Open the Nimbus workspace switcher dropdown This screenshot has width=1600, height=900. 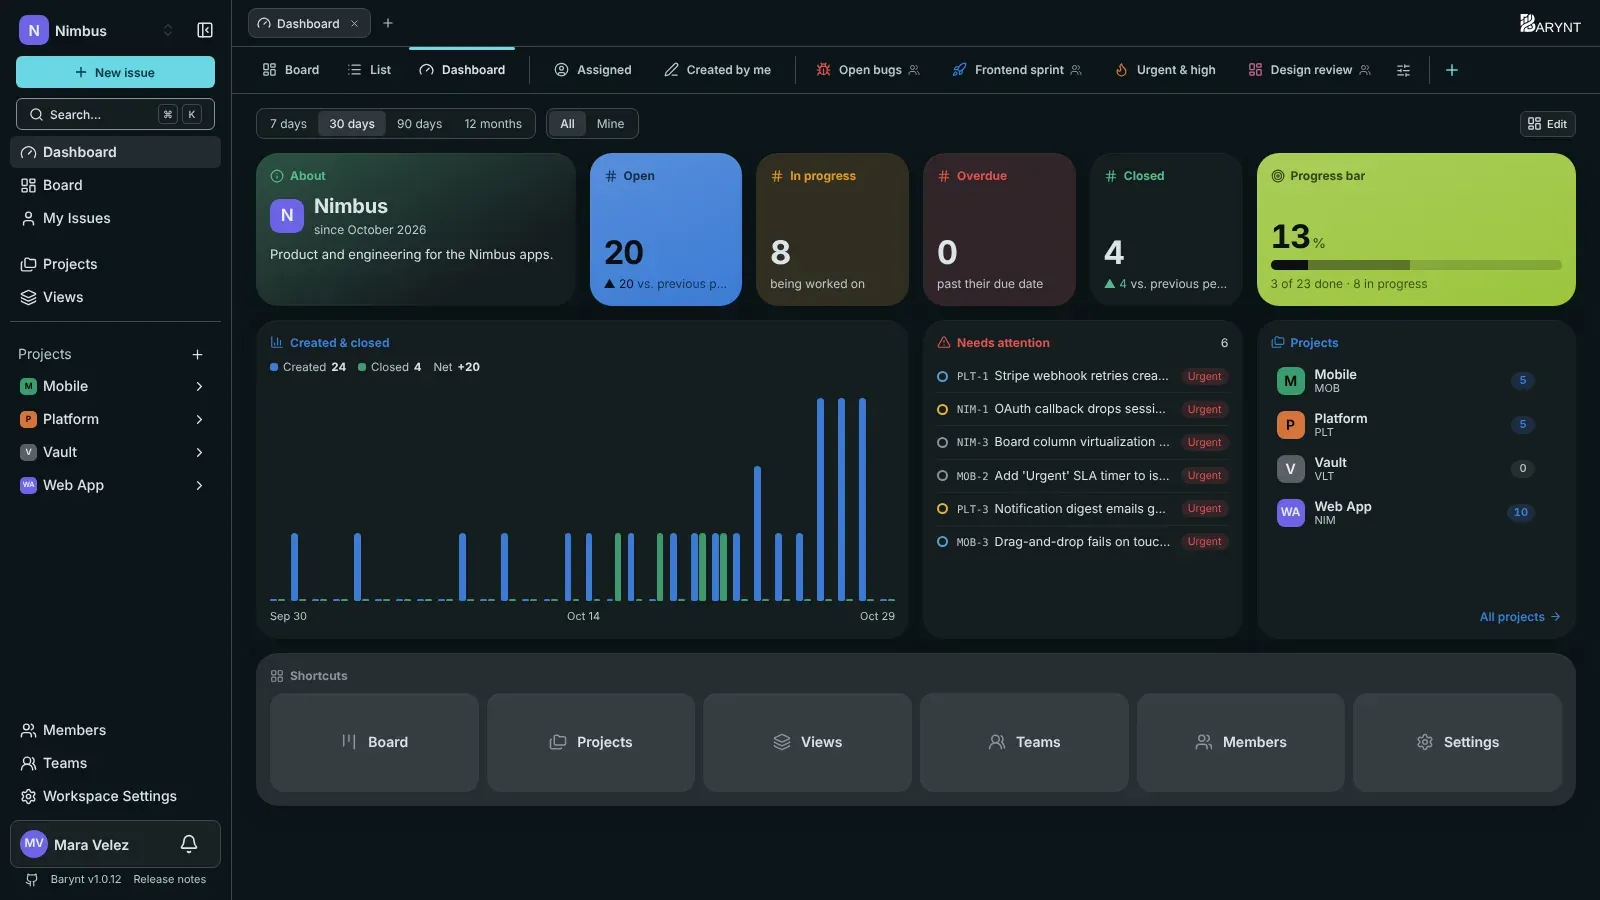[168, 30]
